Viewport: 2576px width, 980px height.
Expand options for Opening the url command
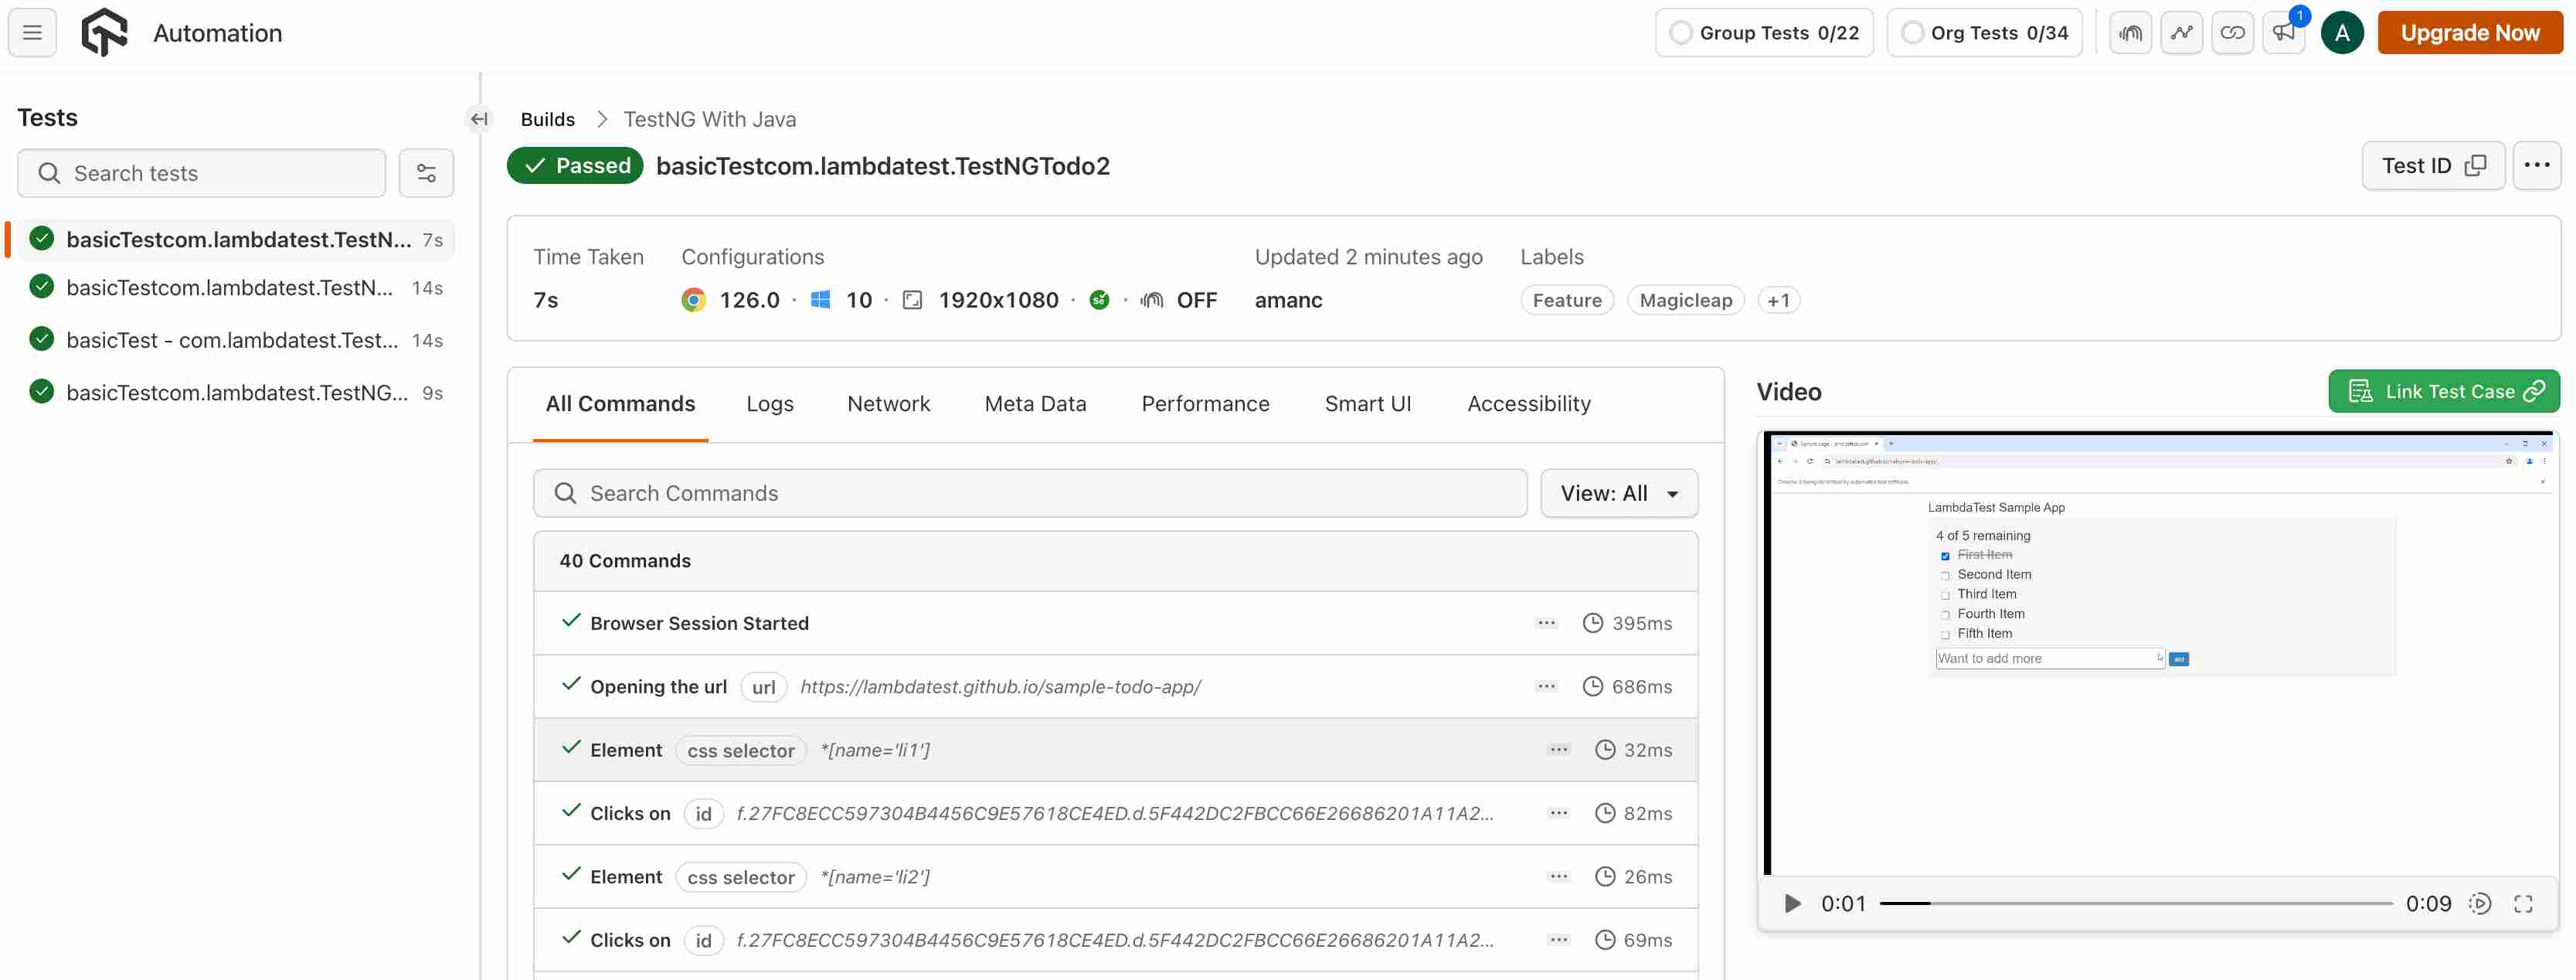point(1546,686)
